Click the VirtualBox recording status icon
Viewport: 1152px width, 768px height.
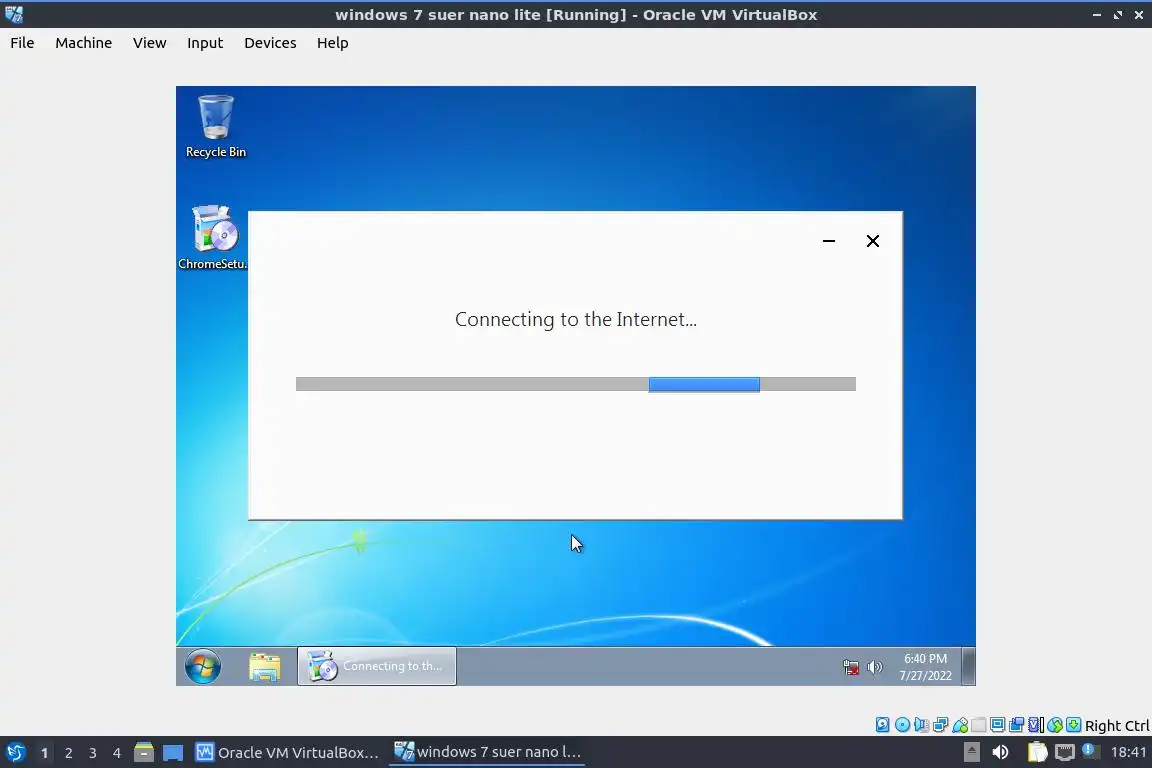pyautogui.click(x=1017, y=725)
